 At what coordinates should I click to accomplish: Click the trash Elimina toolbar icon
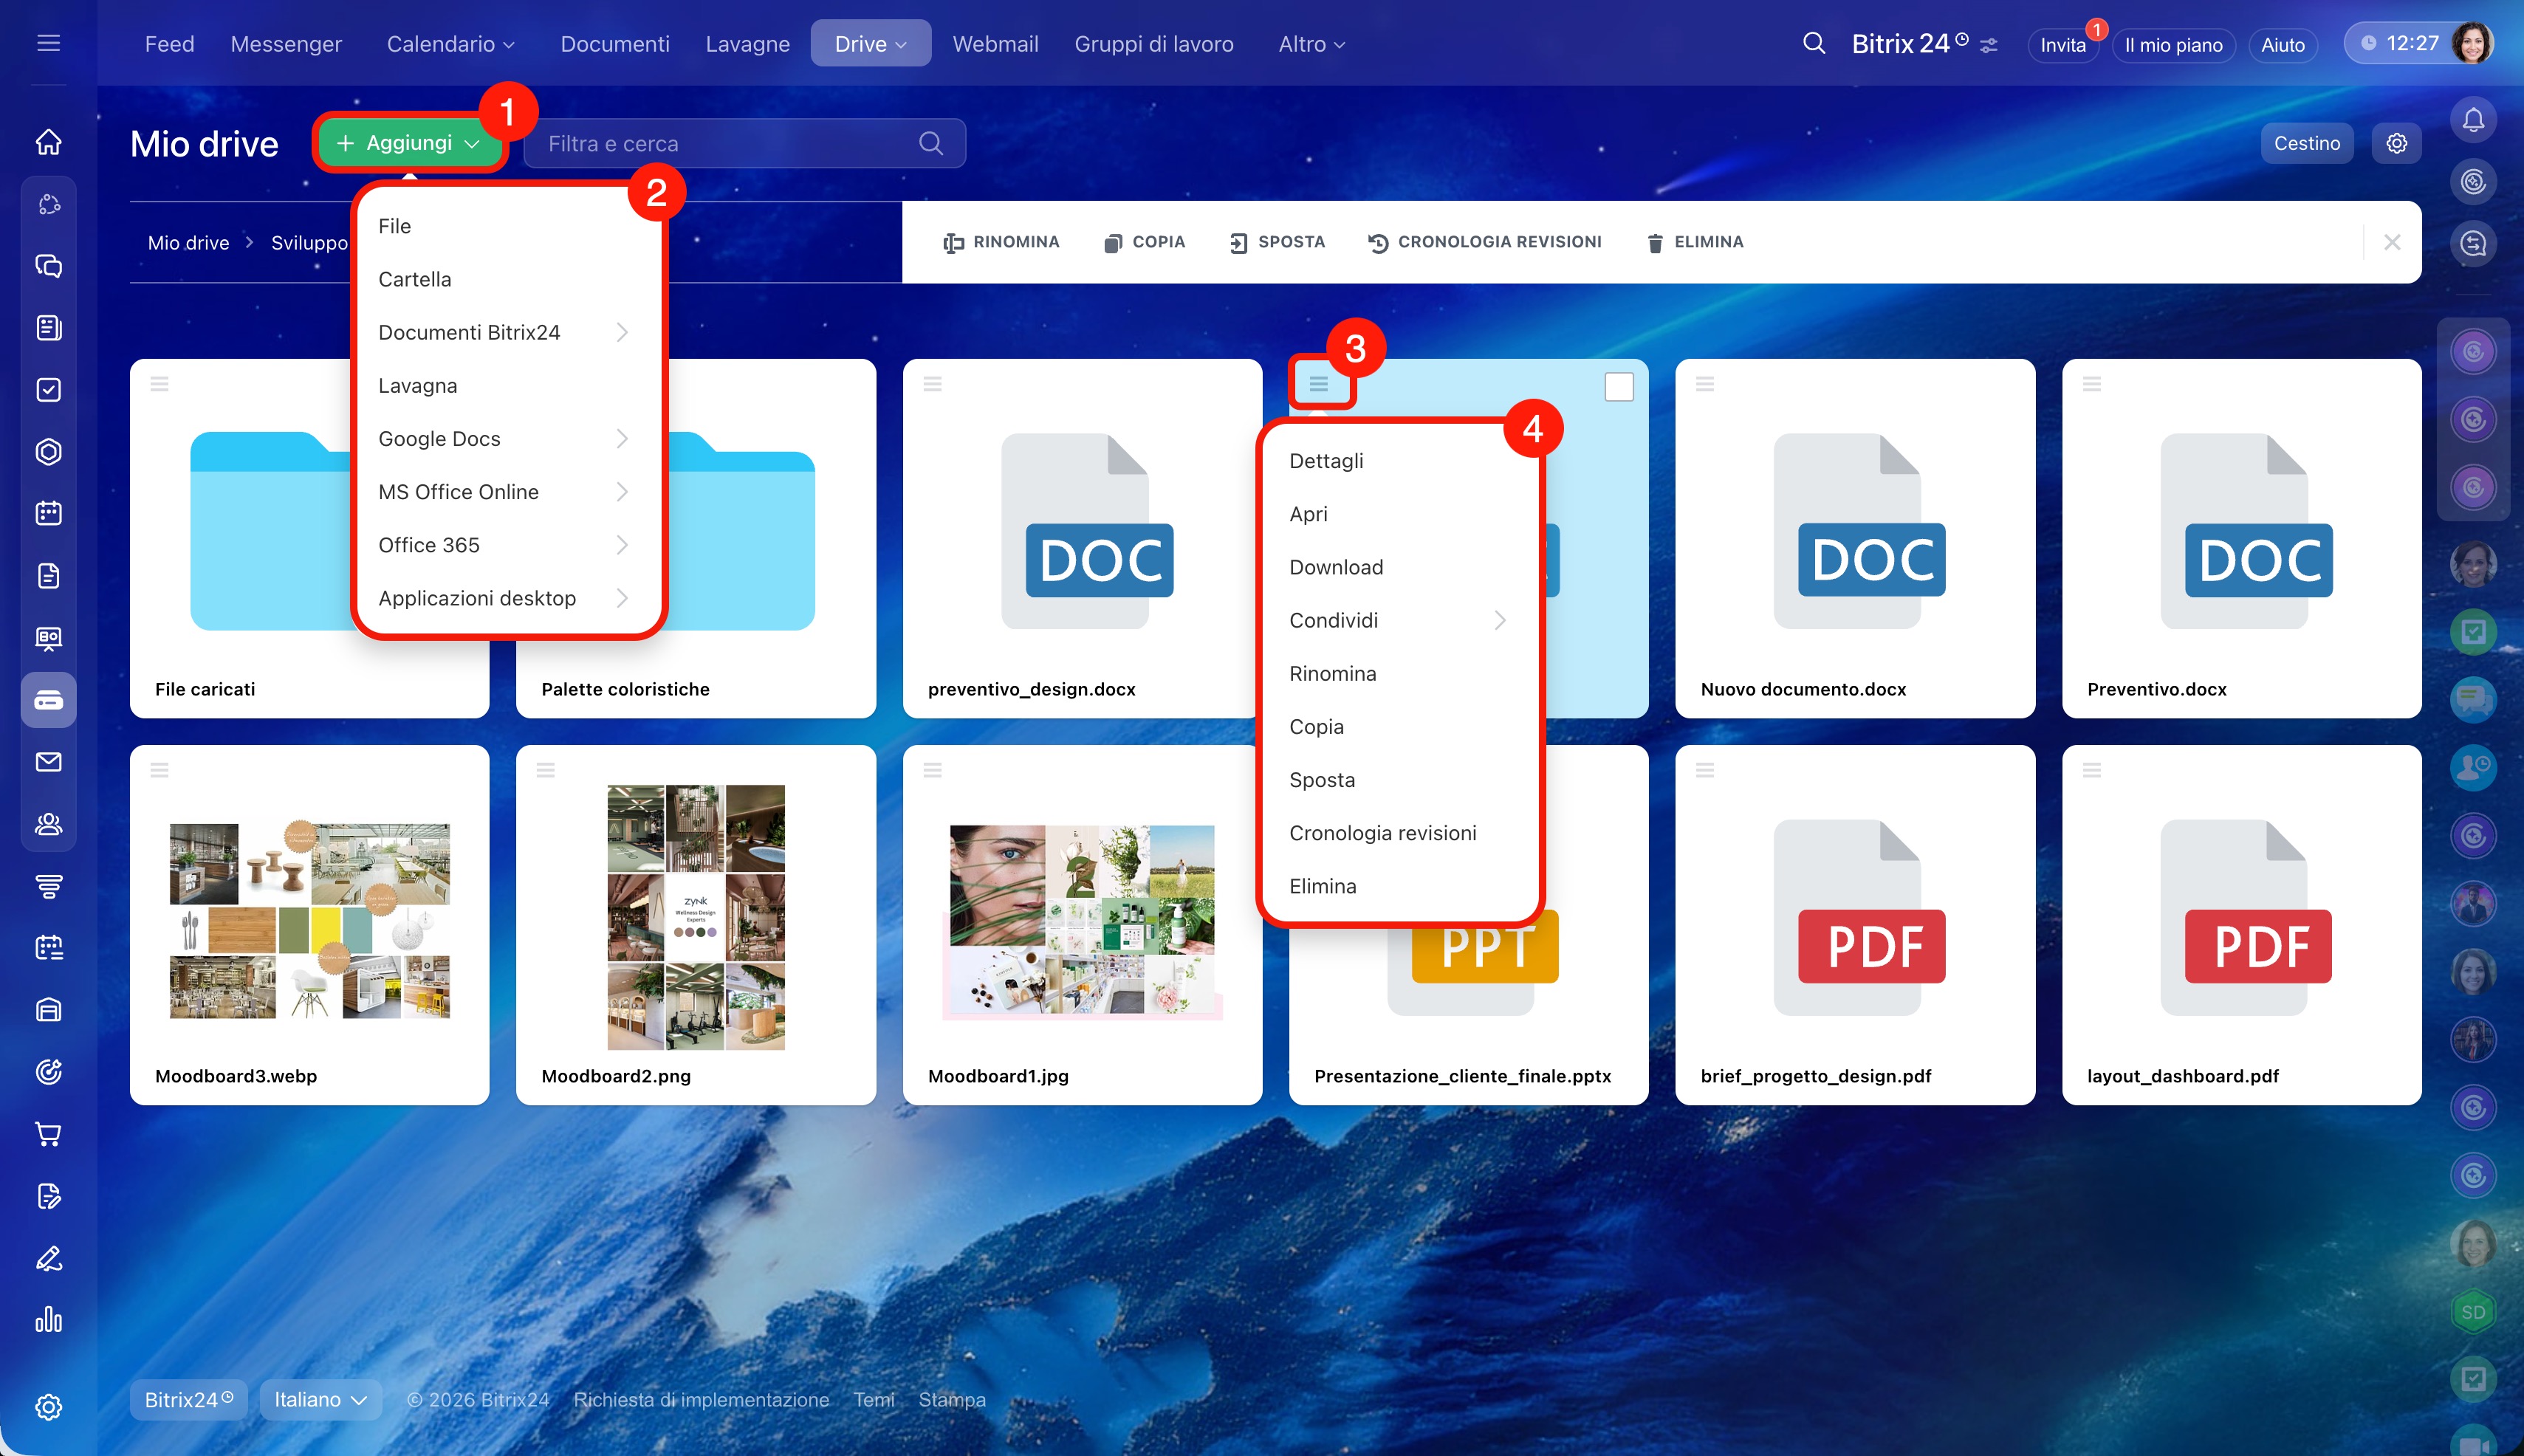[1655, 243]
